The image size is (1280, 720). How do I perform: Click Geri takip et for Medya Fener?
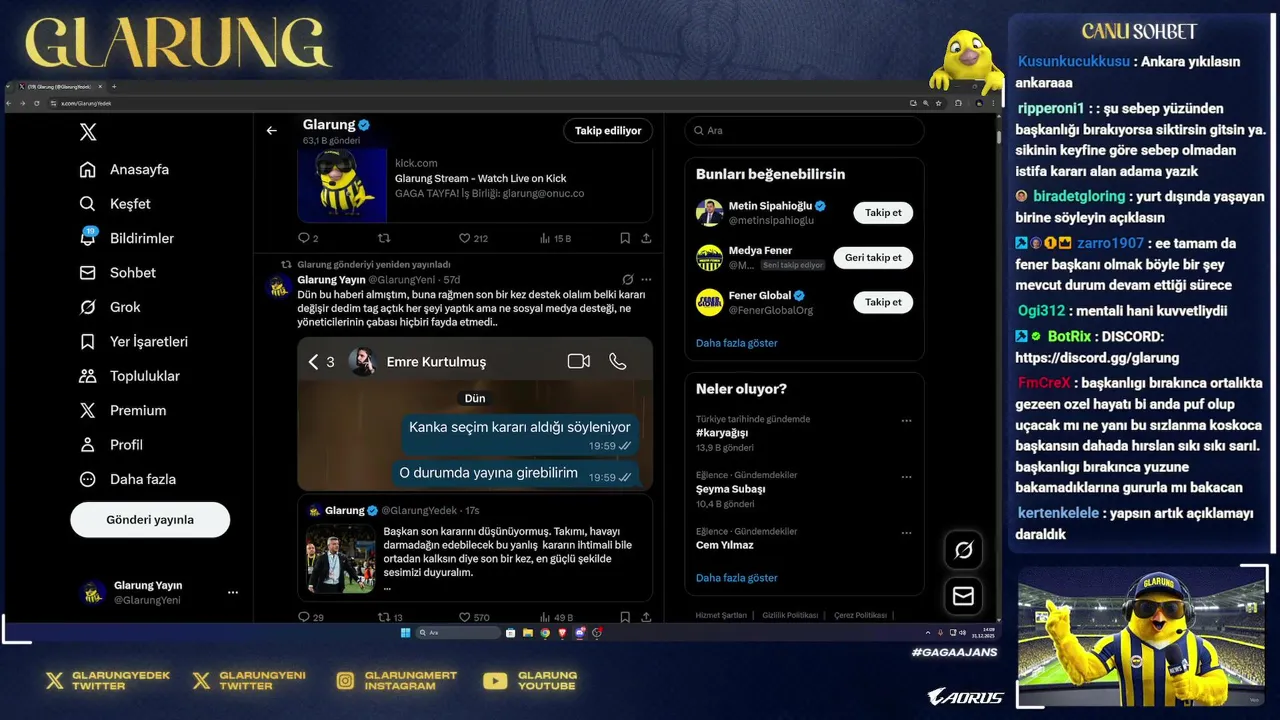[x=873, y=257]
